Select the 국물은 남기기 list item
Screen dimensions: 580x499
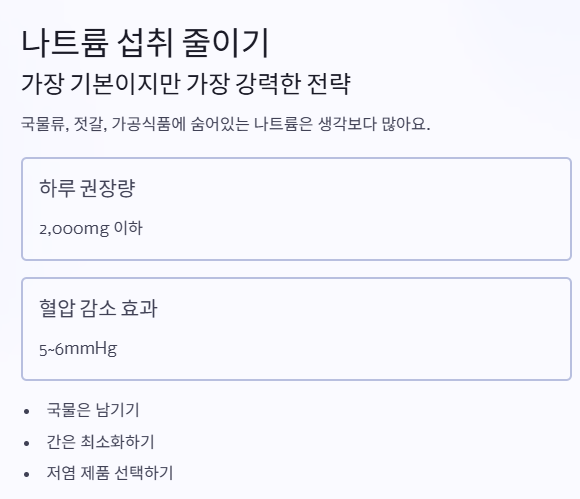tap(93, 410)
